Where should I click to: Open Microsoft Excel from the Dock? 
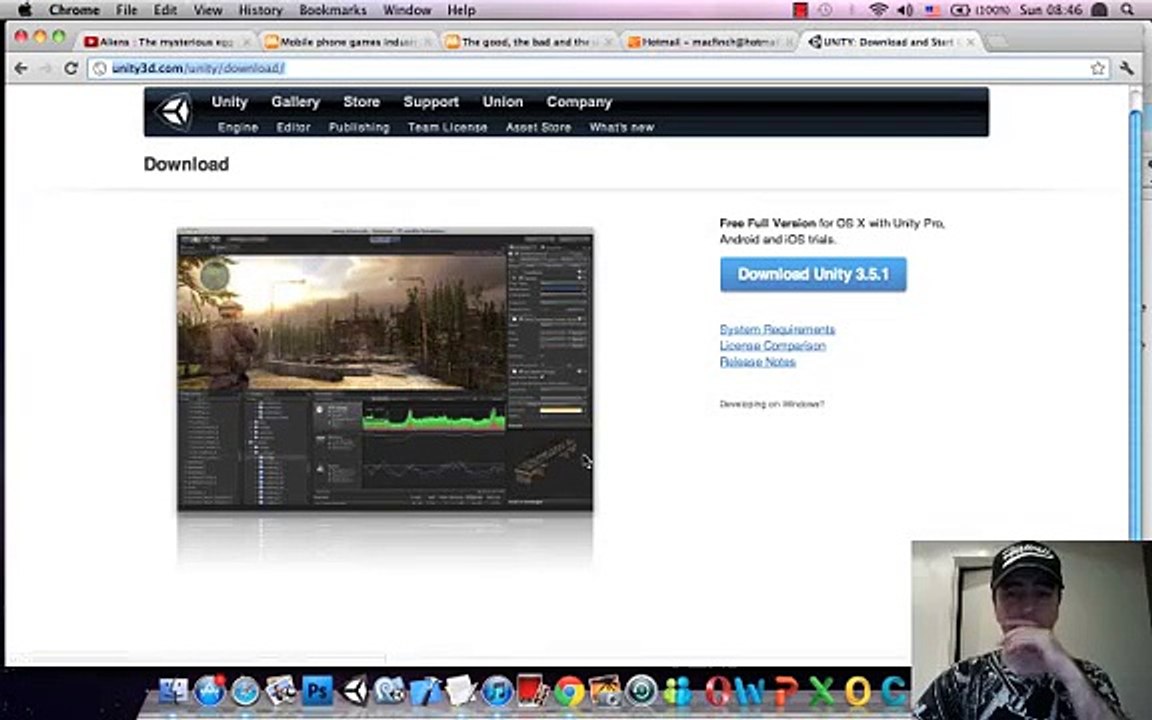(x=821, y=691)
